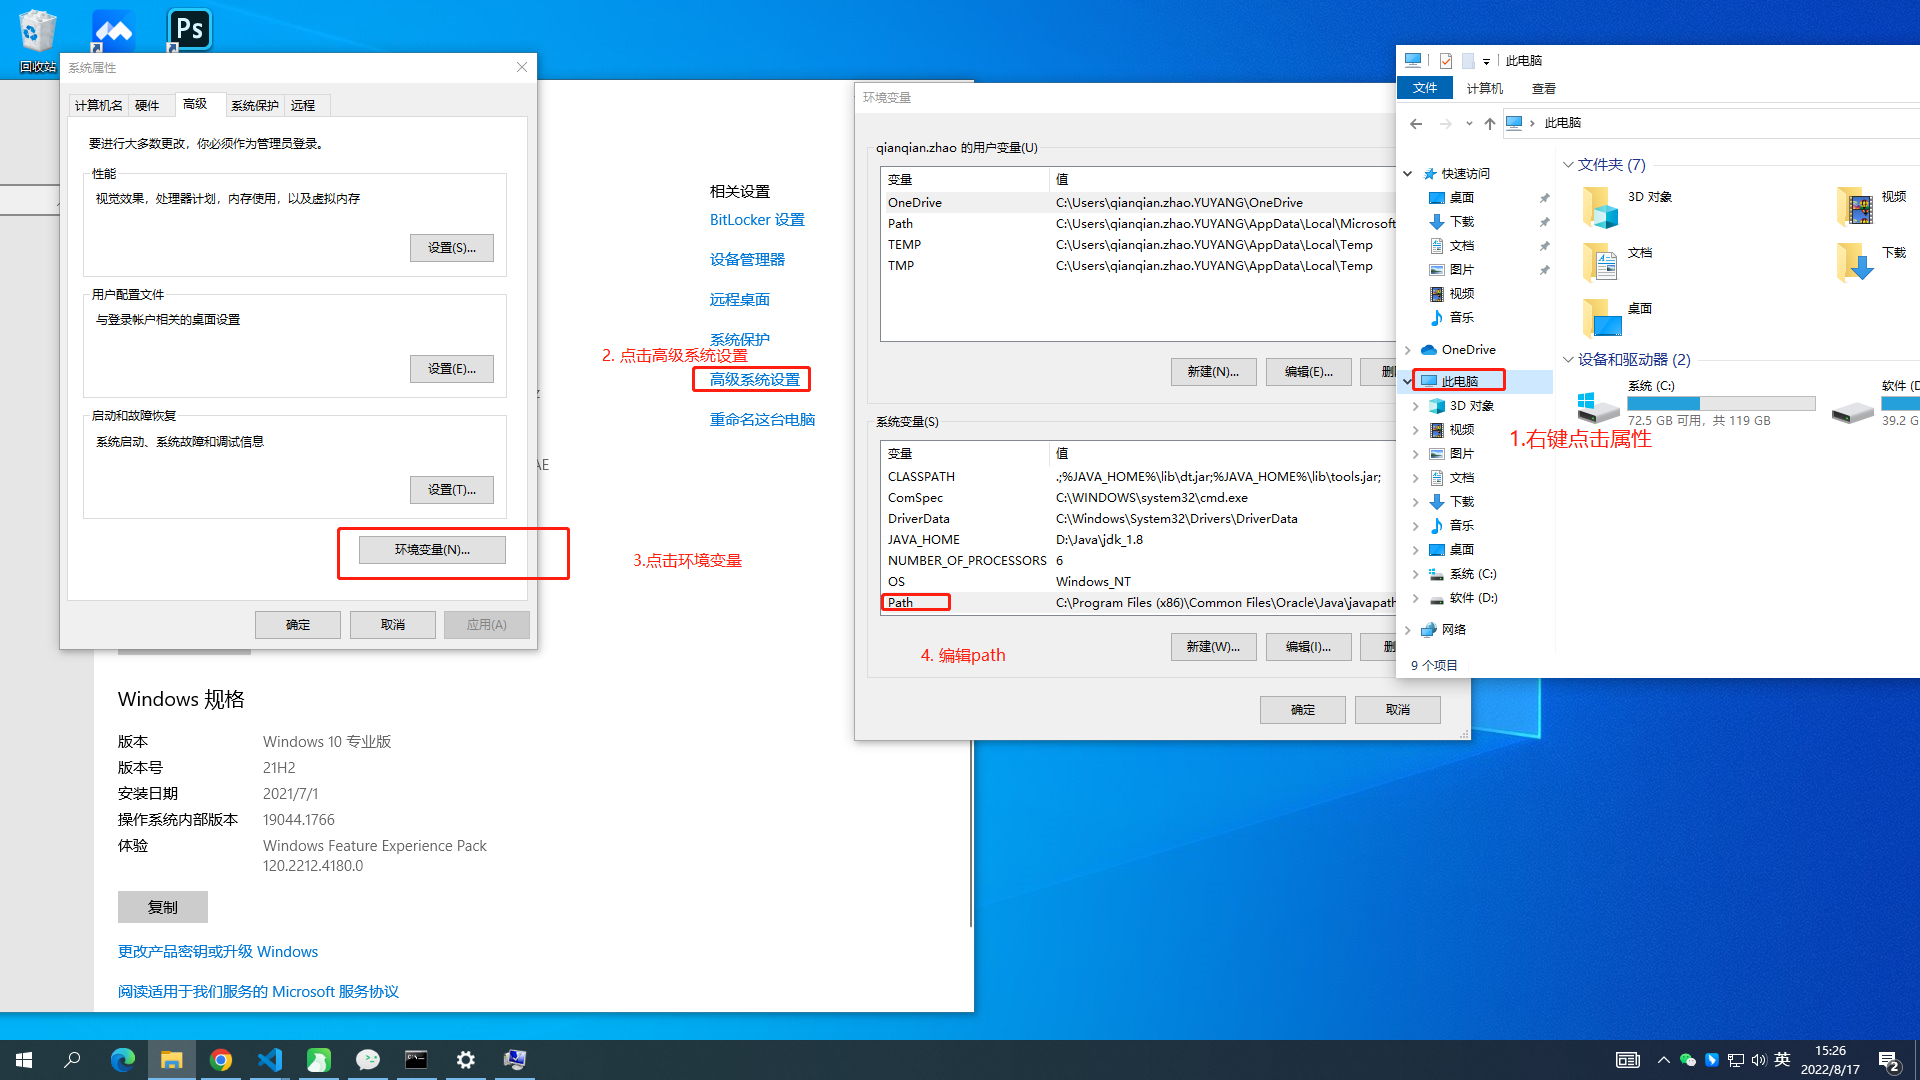1920x1080 pixels.
Task: Click 确定 in Environment Variables dialog
Action: point(1302,710)
